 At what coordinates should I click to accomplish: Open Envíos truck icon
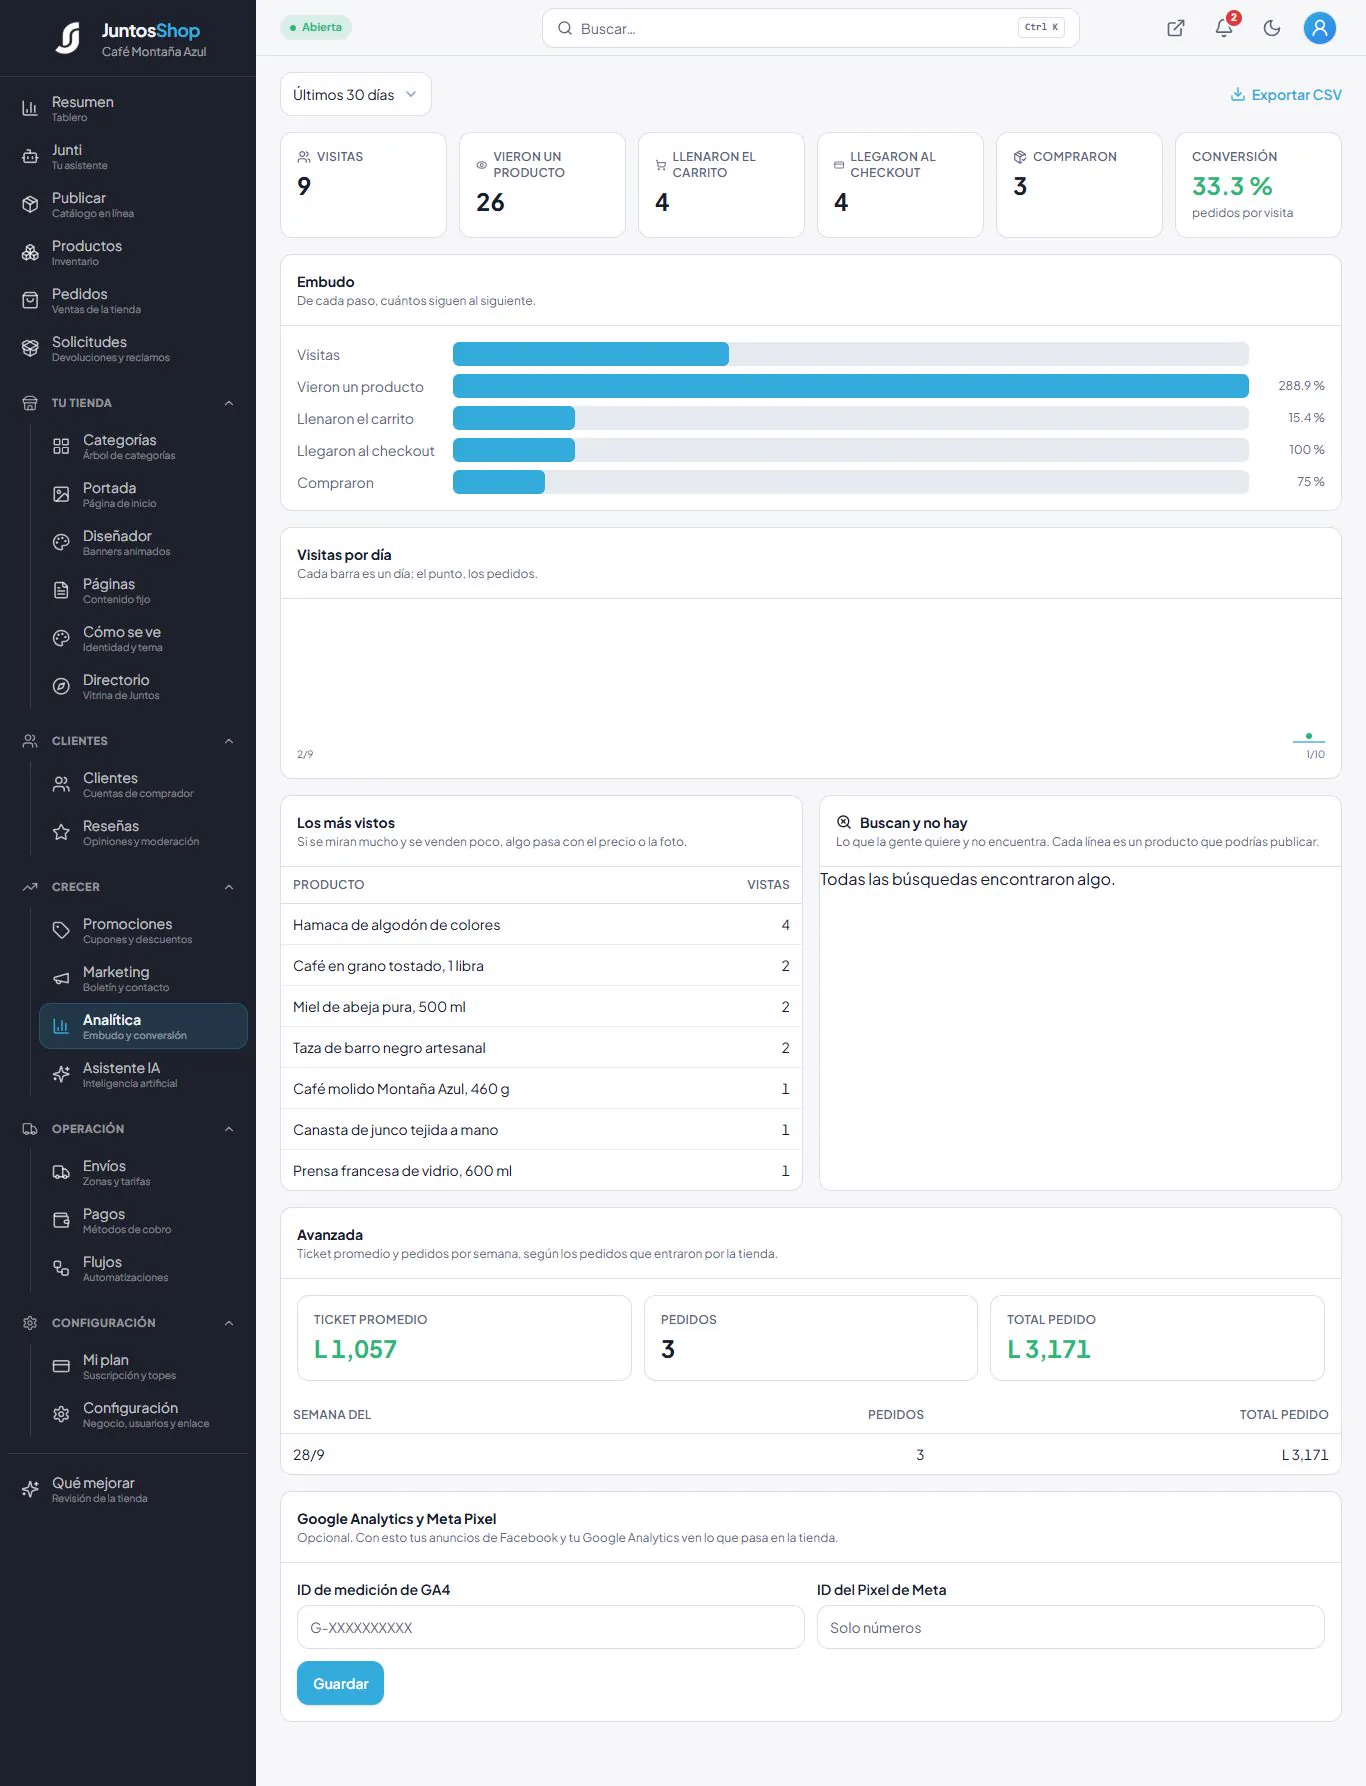coord(61,1173)
